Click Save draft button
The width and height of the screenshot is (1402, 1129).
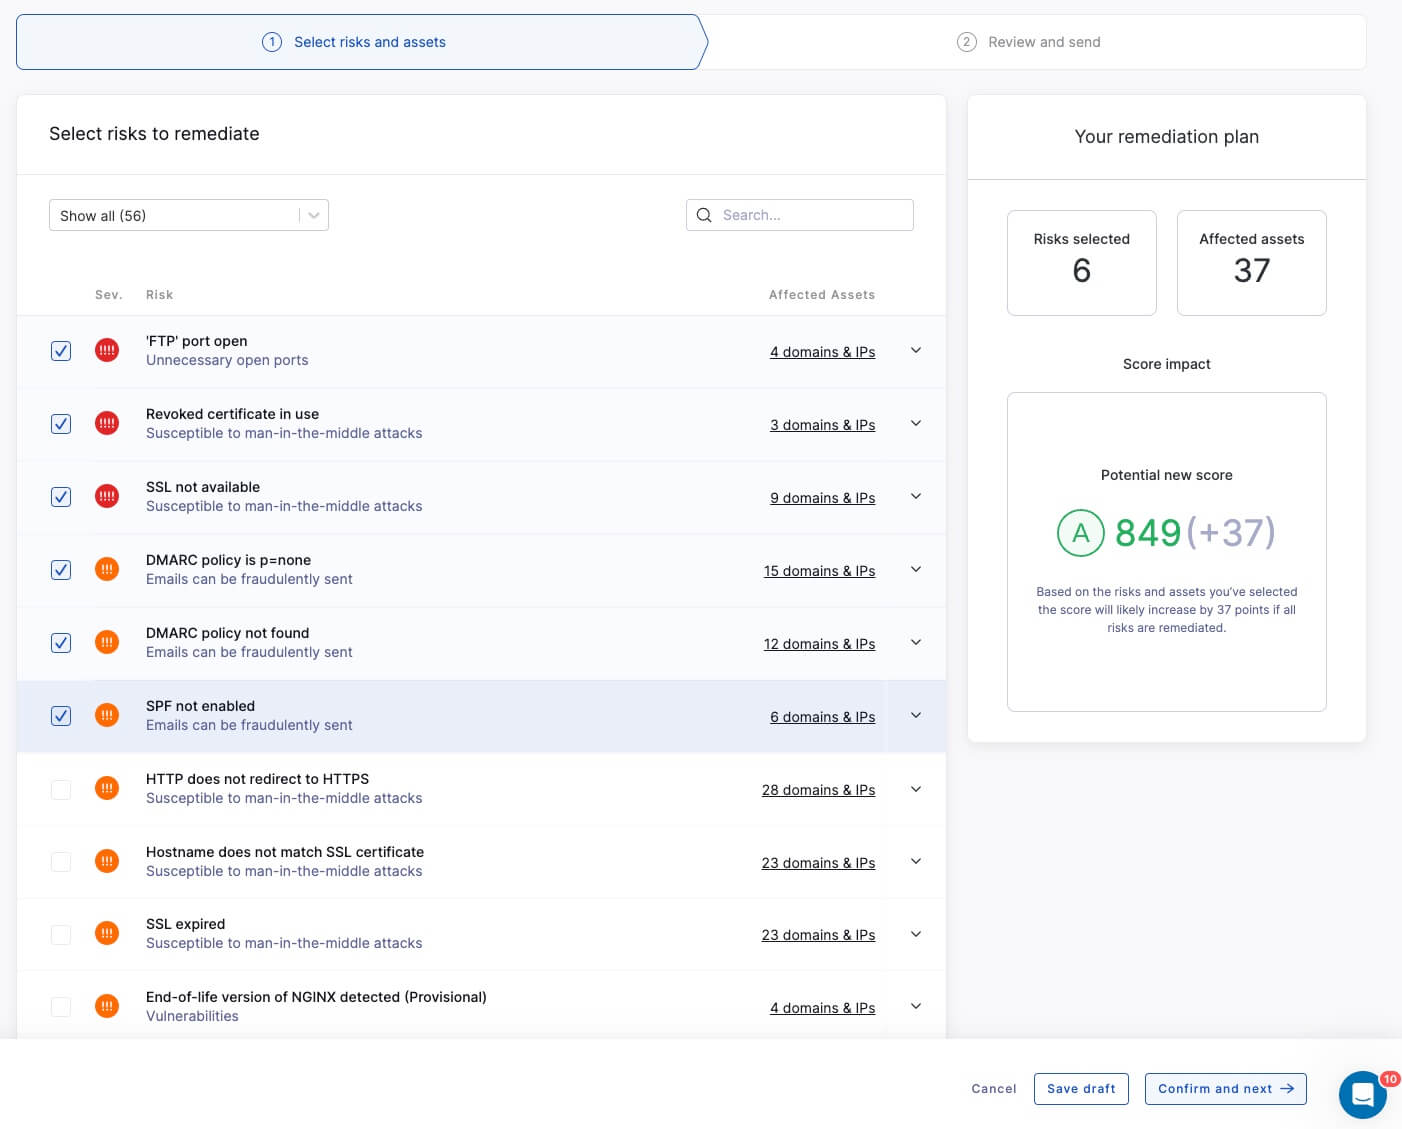tap(1081, 1089)
